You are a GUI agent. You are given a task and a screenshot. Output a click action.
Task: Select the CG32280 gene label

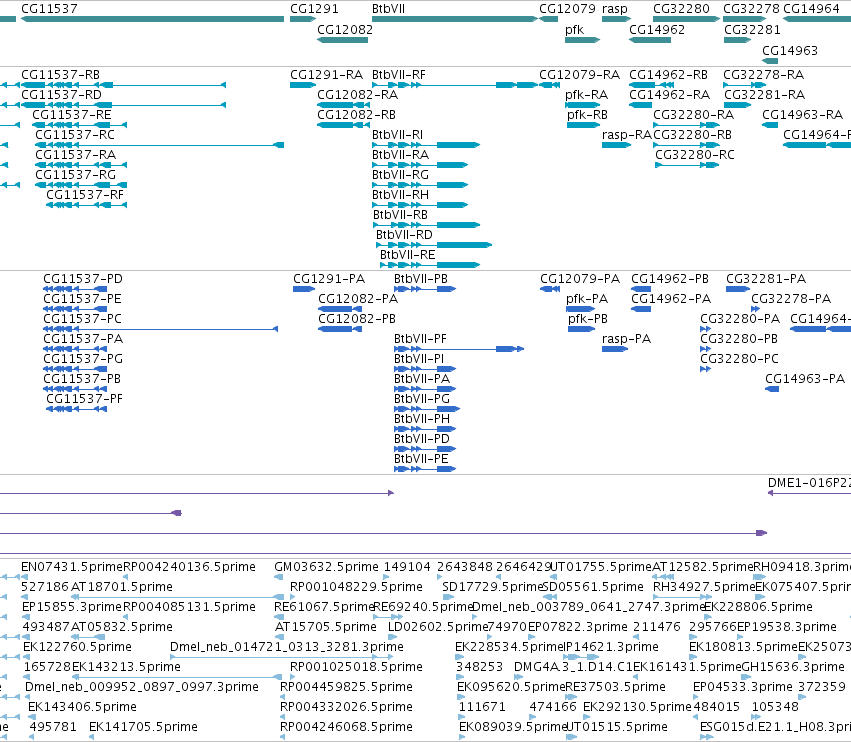(681, 9)
